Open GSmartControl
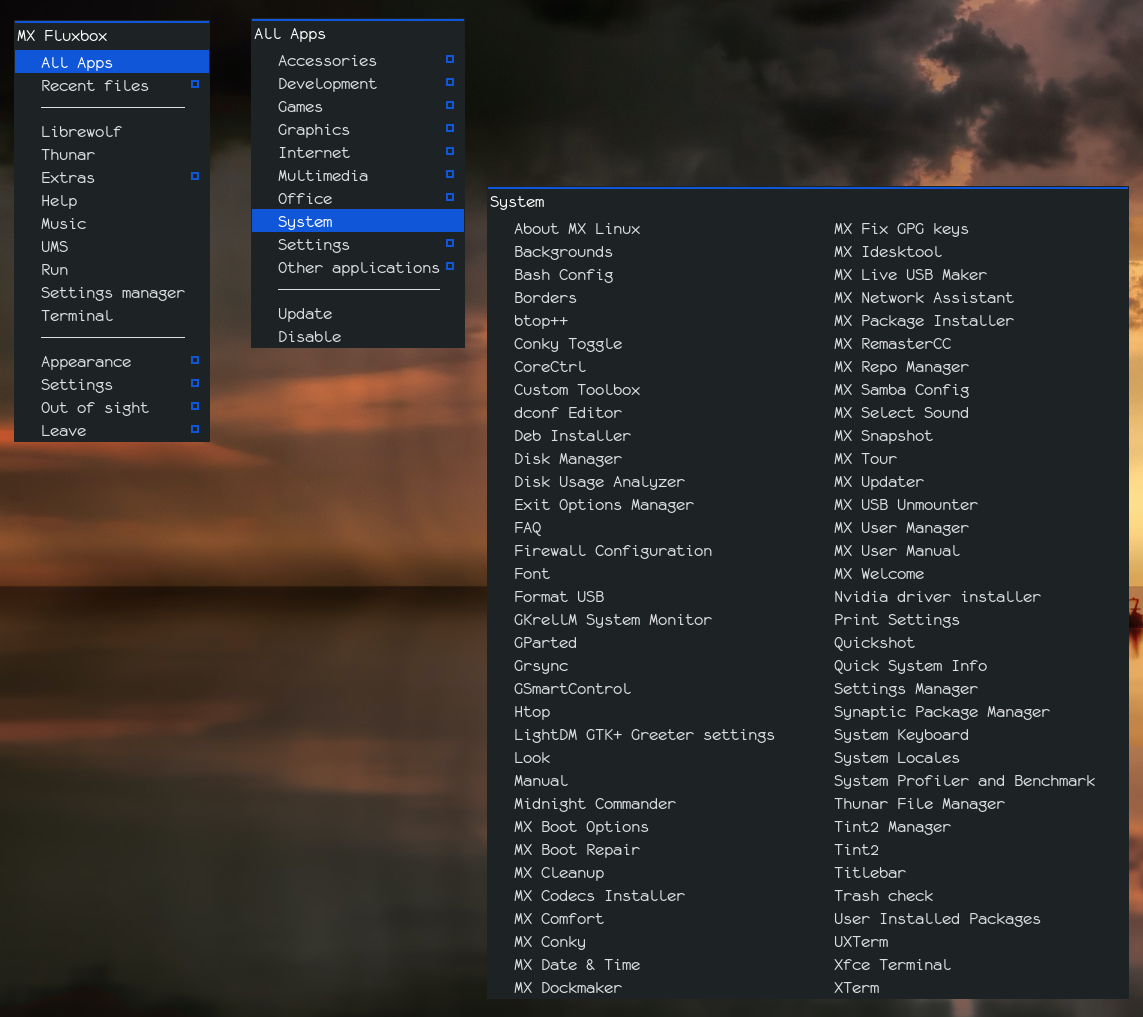1143x1017 pixels. click(x=572, y=688)
